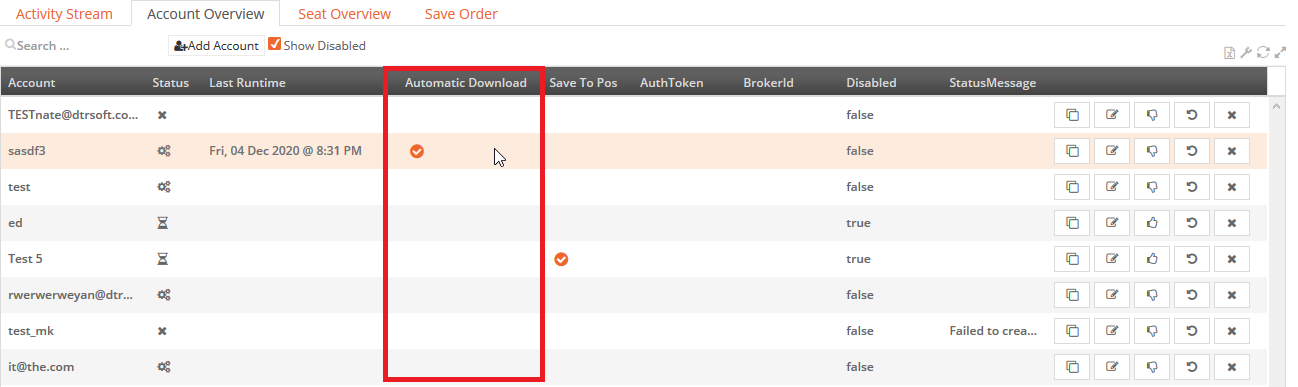Edit the Test 5 account

[x=1112, y=259]
